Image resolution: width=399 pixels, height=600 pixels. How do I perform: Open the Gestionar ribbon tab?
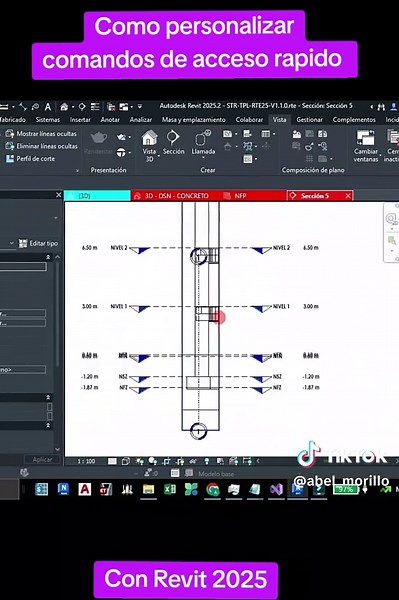[309, 120]
